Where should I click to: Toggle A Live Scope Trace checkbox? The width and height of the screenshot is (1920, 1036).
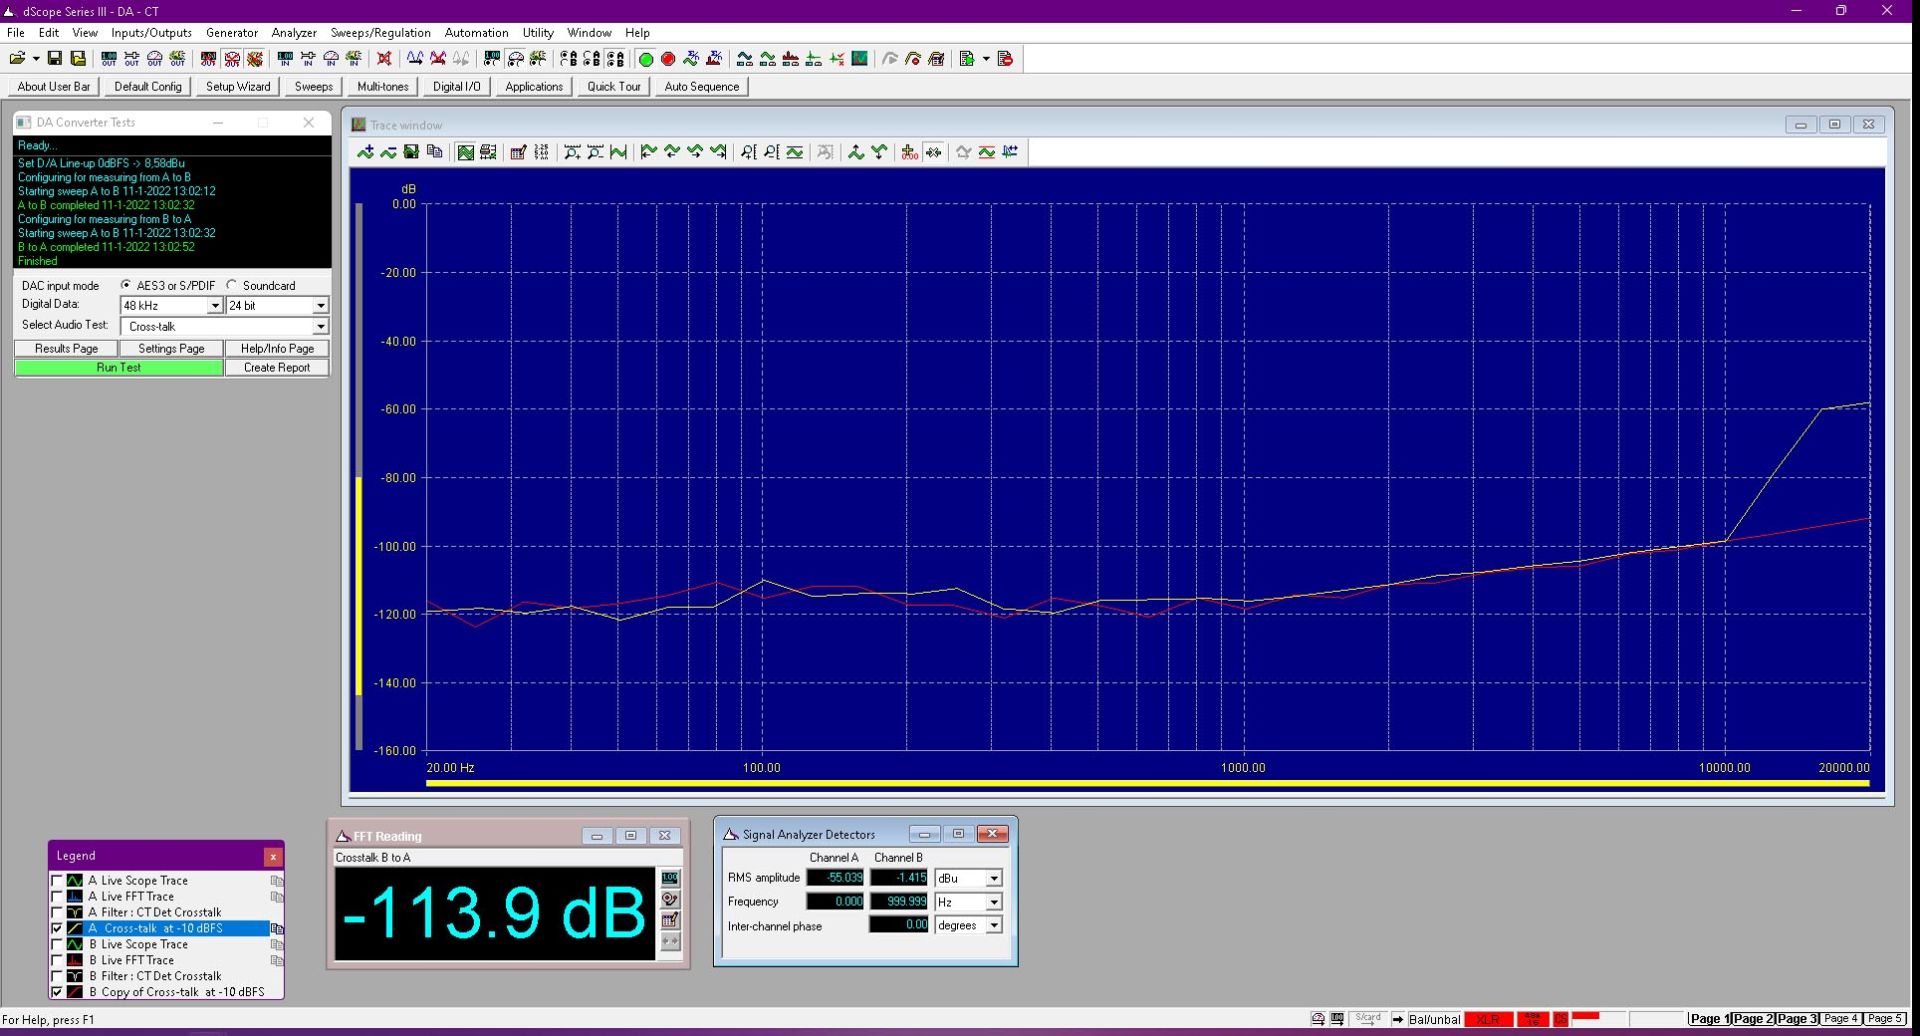point(57,881)
